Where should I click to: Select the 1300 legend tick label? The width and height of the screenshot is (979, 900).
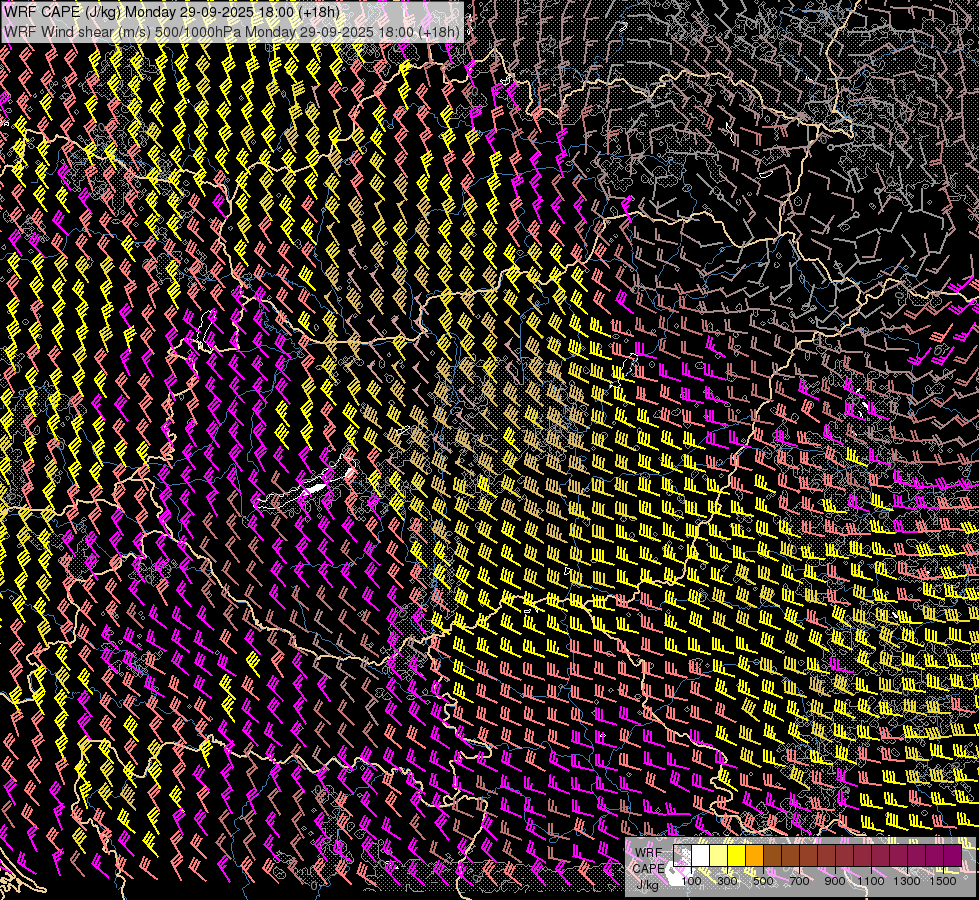coord(907,881)
